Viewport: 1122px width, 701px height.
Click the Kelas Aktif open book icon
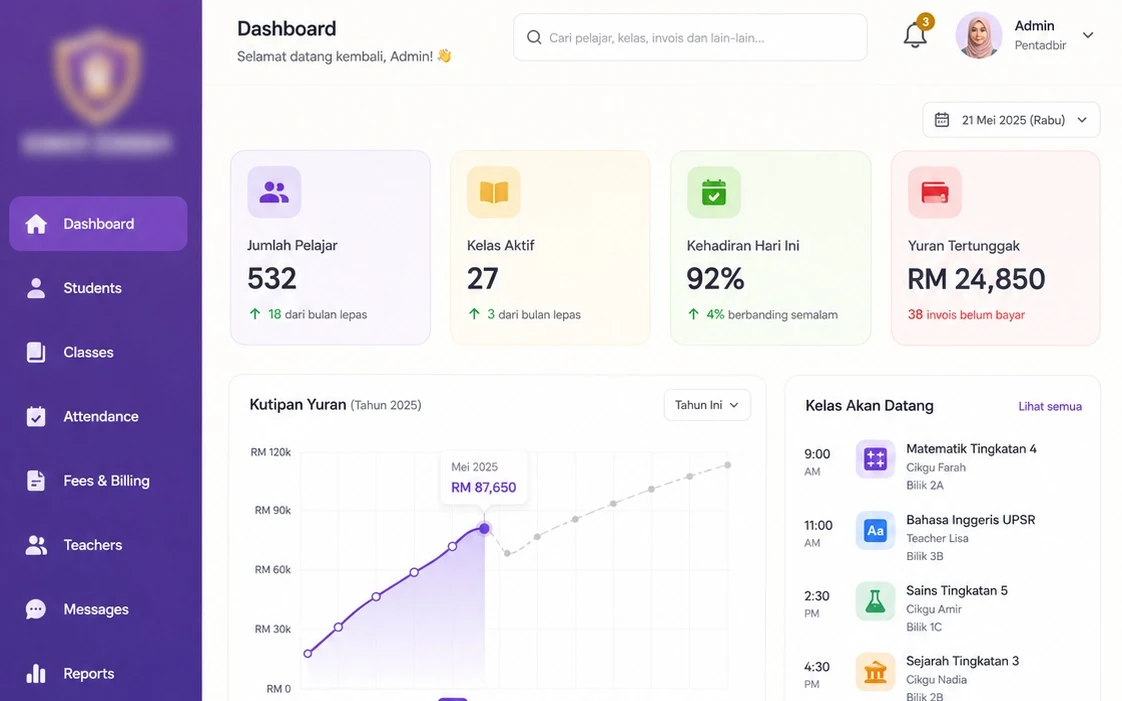(494, 192)
